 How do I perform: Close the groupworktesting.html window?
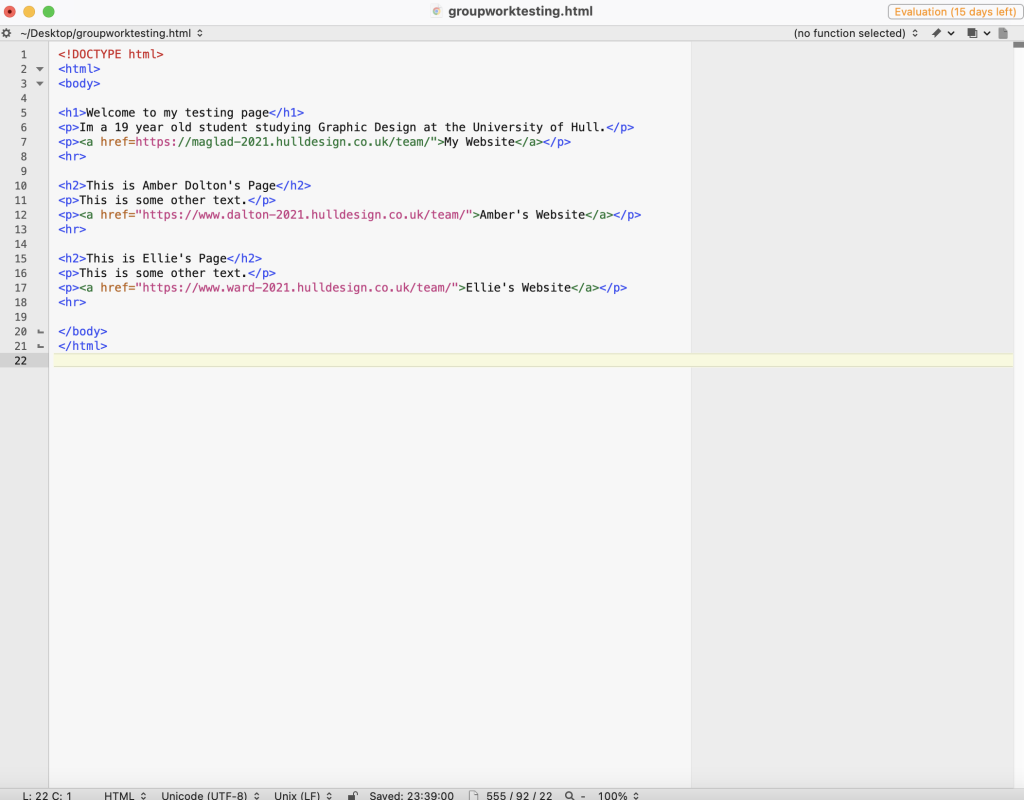pyautogui.click(x=10, y=12)
